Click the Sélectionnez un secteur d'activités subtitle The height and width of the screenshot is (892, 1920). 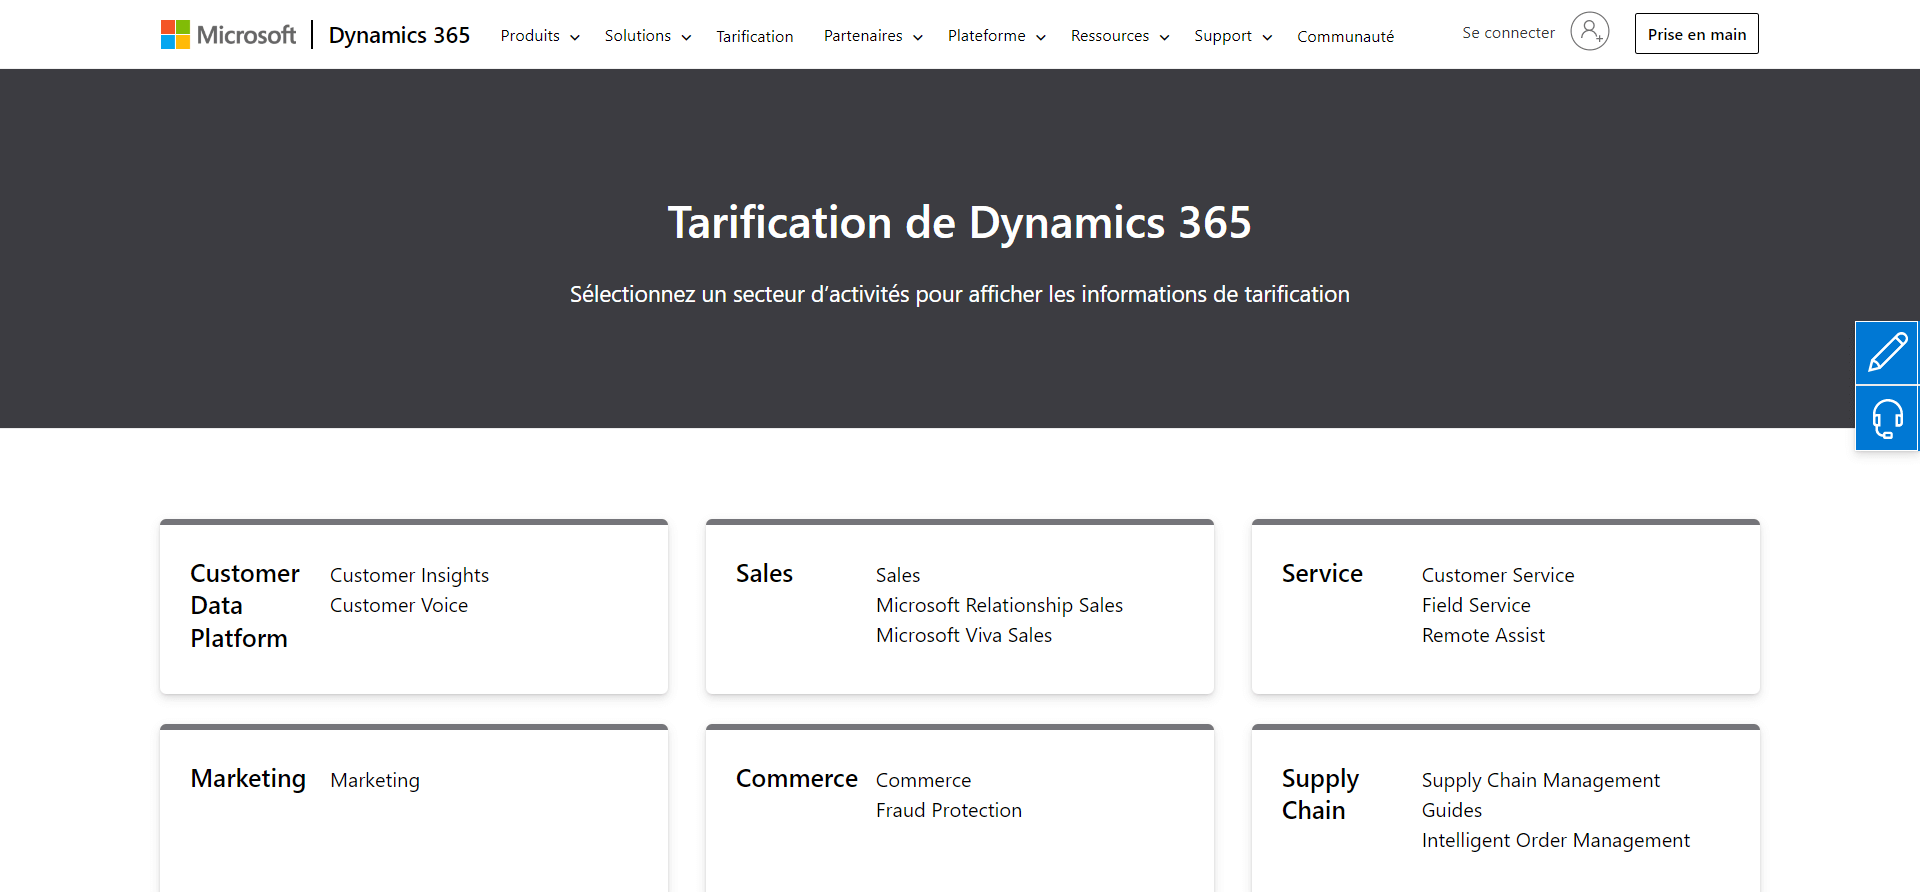[960, 294]
